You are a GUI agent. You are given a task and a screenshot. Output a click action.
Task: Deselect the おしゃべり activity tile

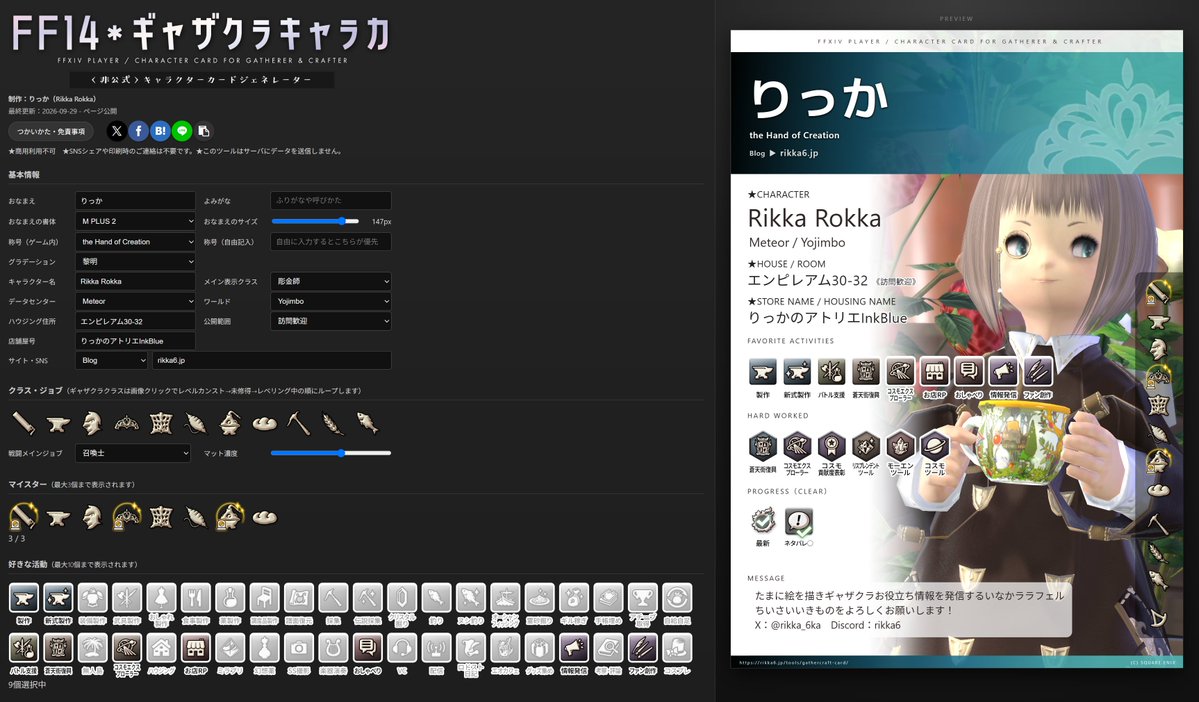(368, 654)
